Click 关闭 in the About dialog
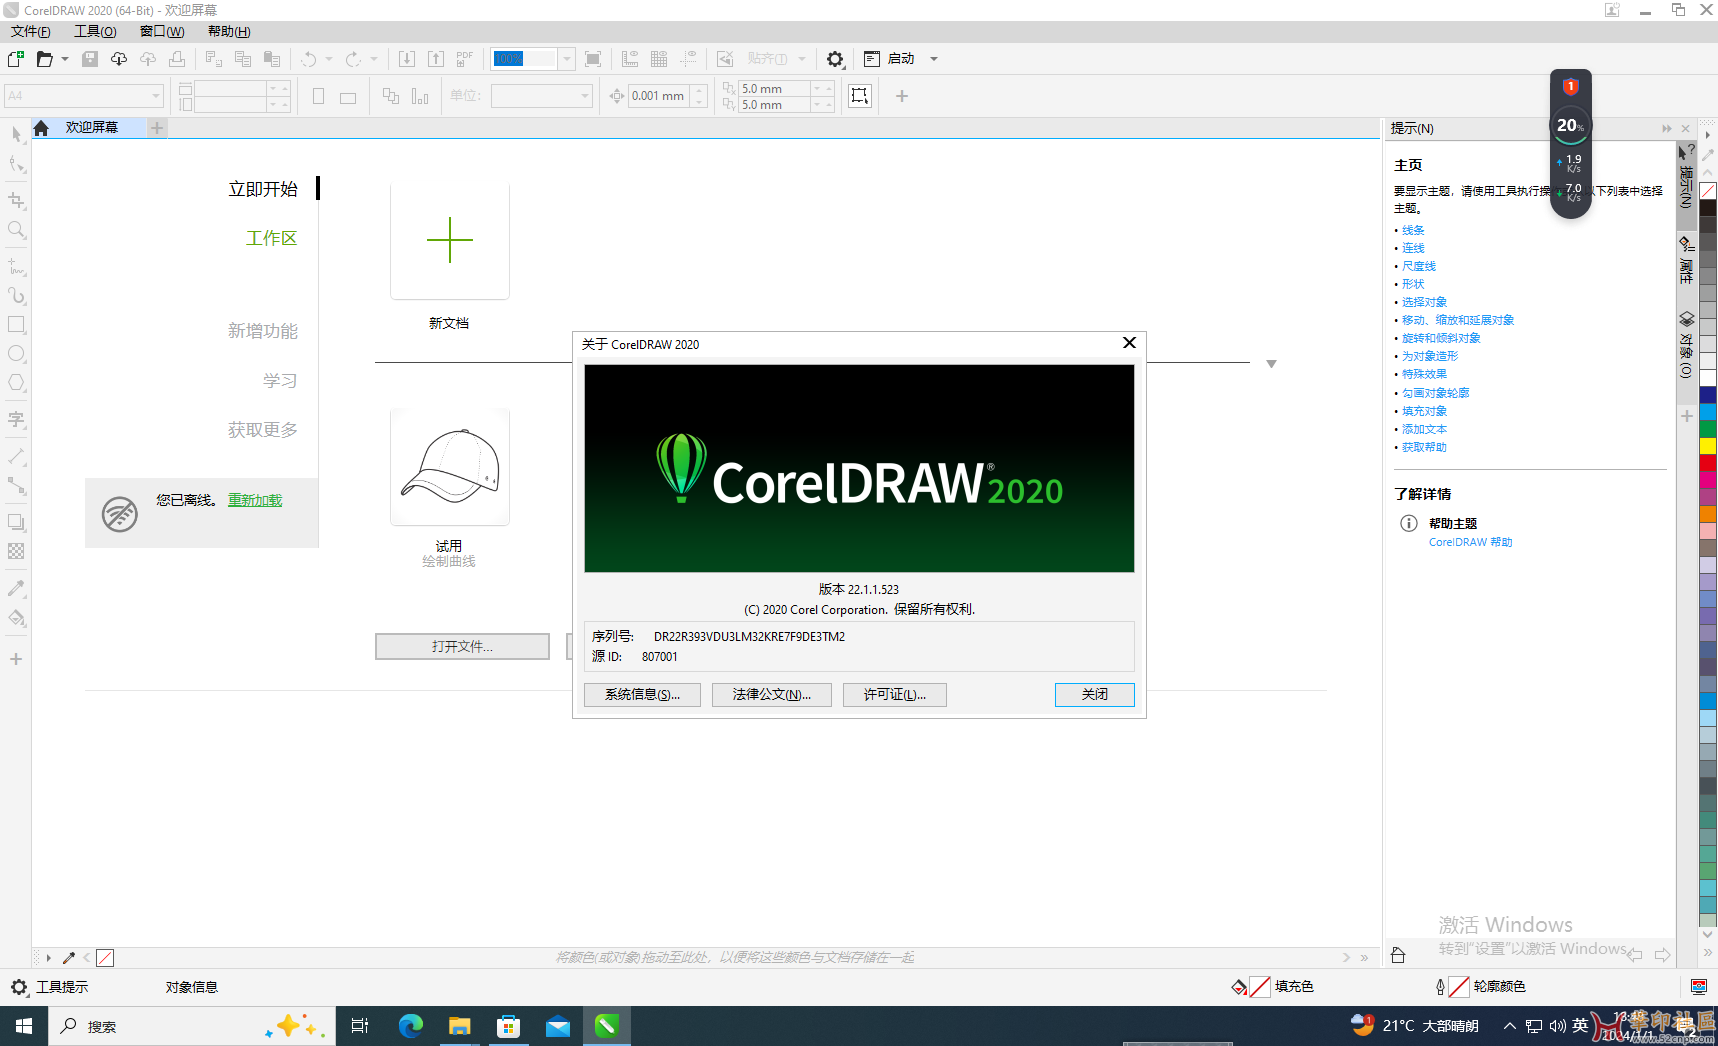This screenshot has width=1718, height=1046. coord(1095,695)
